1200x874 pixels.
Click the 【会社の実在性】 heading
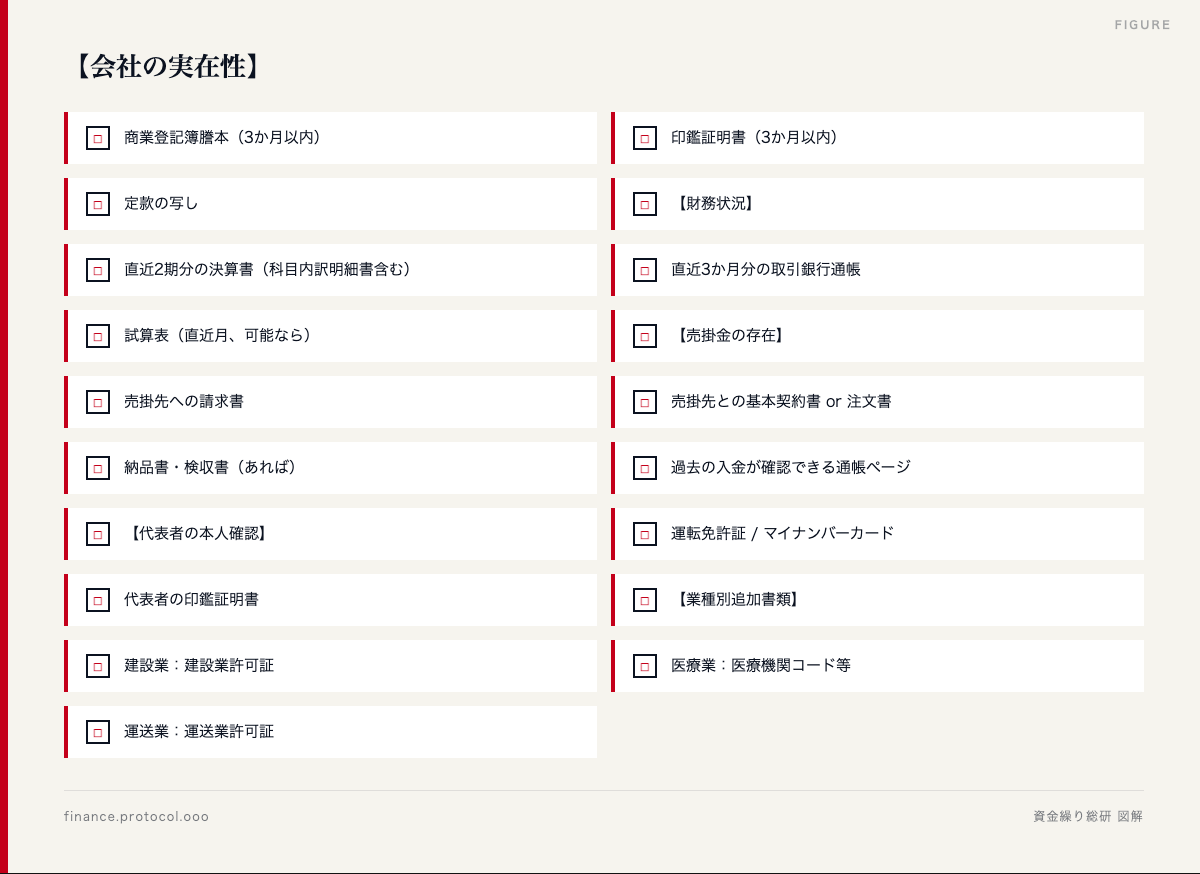click(x=167, y=67)
